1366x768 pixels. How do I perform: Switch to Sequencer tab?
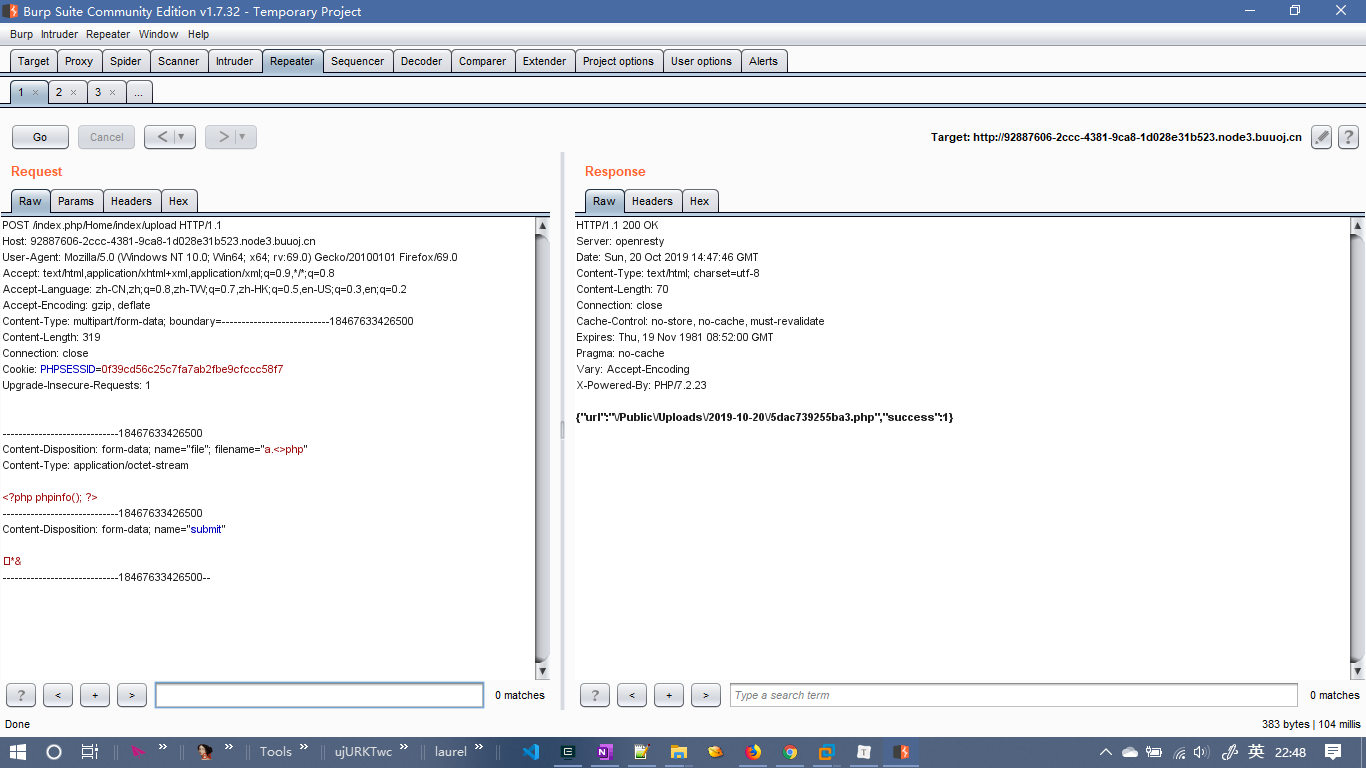358,61
